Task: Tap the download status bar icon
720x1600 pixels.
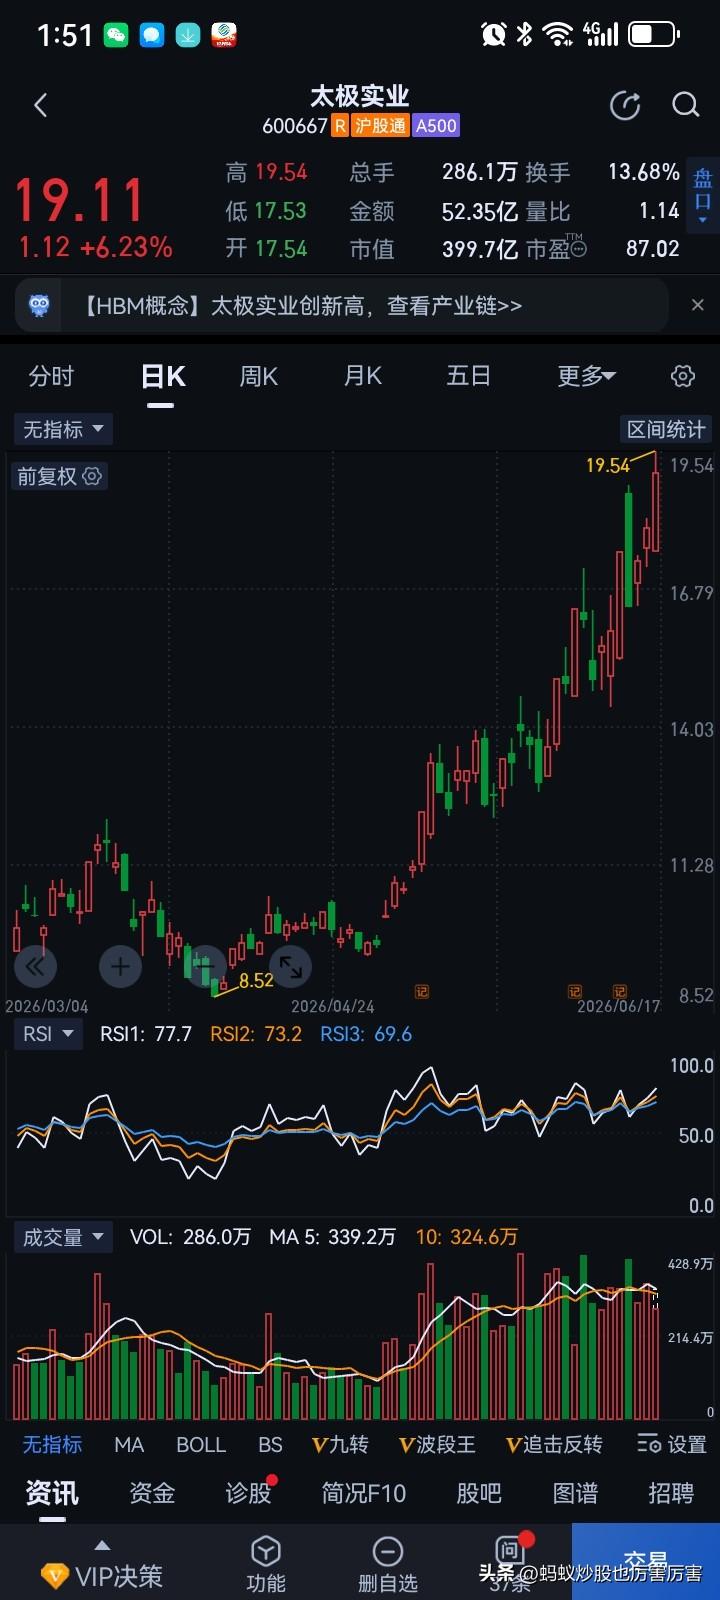Action: pos(188,36)
